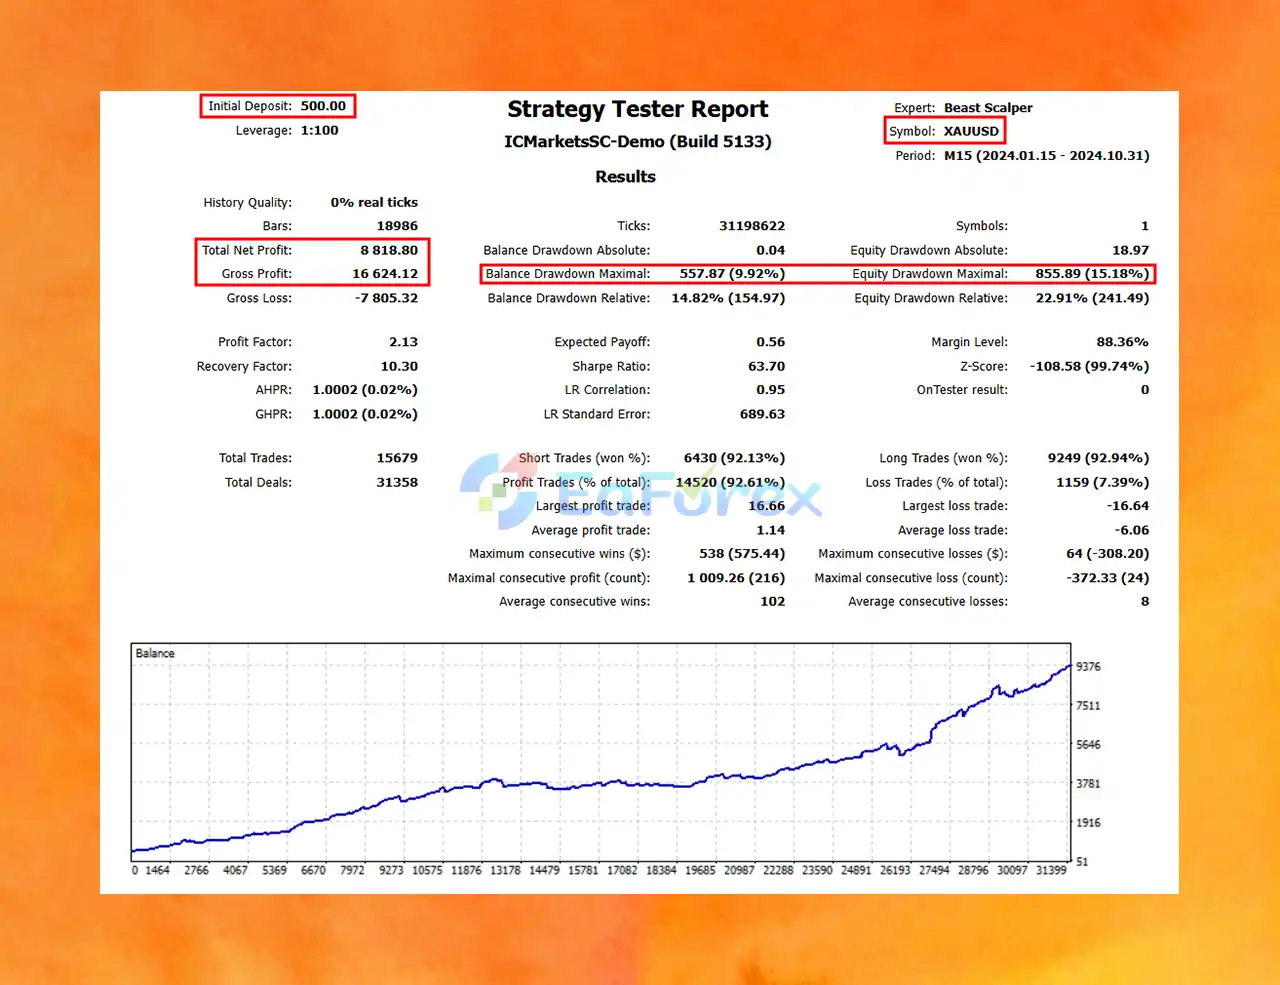Click the 15781 x-axis tick label
This screenshot has width=1280, height=985.
[583, 871]
